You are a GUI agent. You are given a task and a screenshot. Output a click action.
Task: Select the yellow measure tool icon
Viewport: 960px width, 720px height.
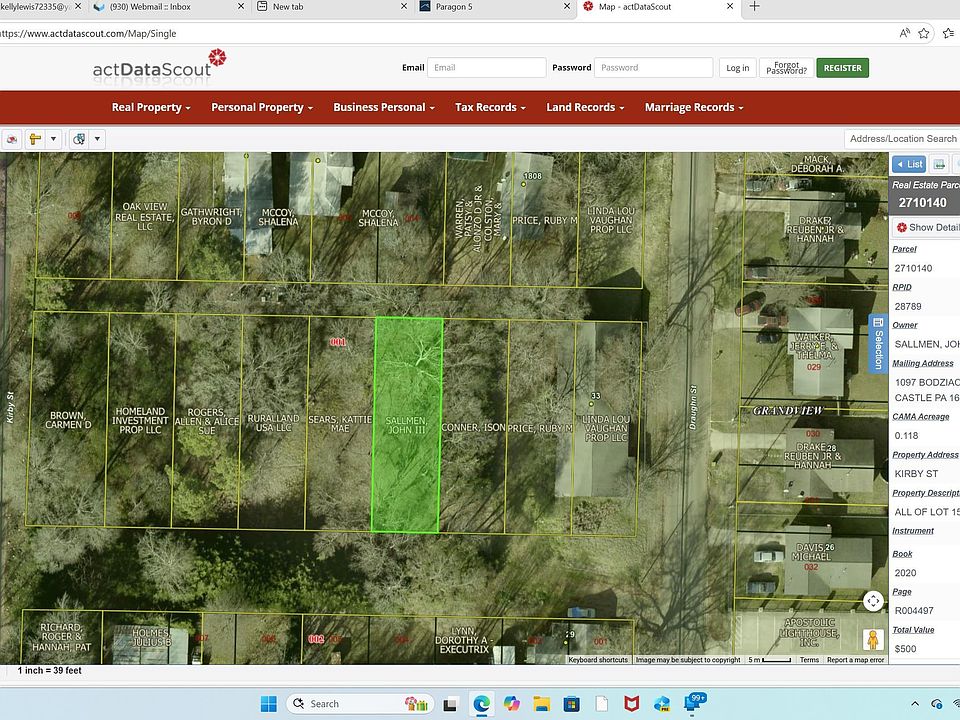(x=36, y=139)
